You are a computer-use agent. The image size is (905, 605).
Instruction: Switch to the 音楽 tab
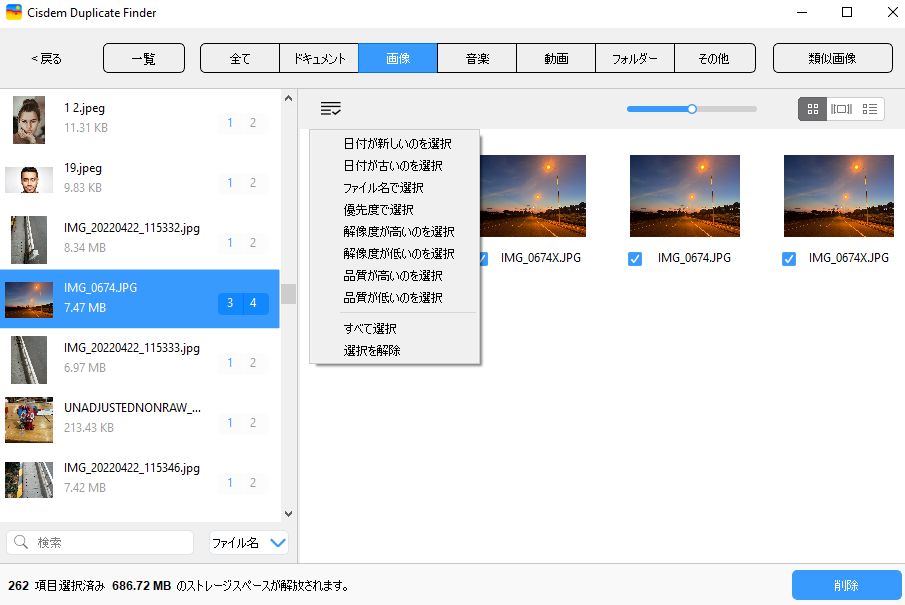click(x=477, y=58)
